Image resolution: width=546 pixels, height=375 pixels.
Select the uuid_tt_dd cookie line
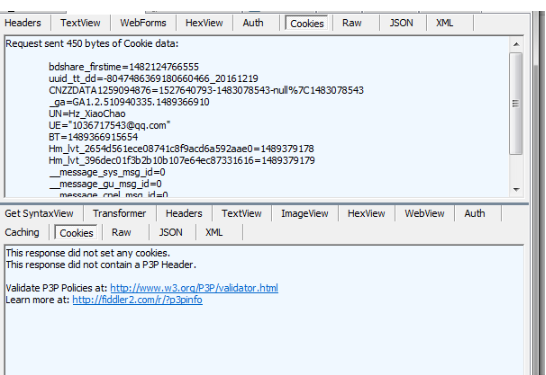pos(153,78)
